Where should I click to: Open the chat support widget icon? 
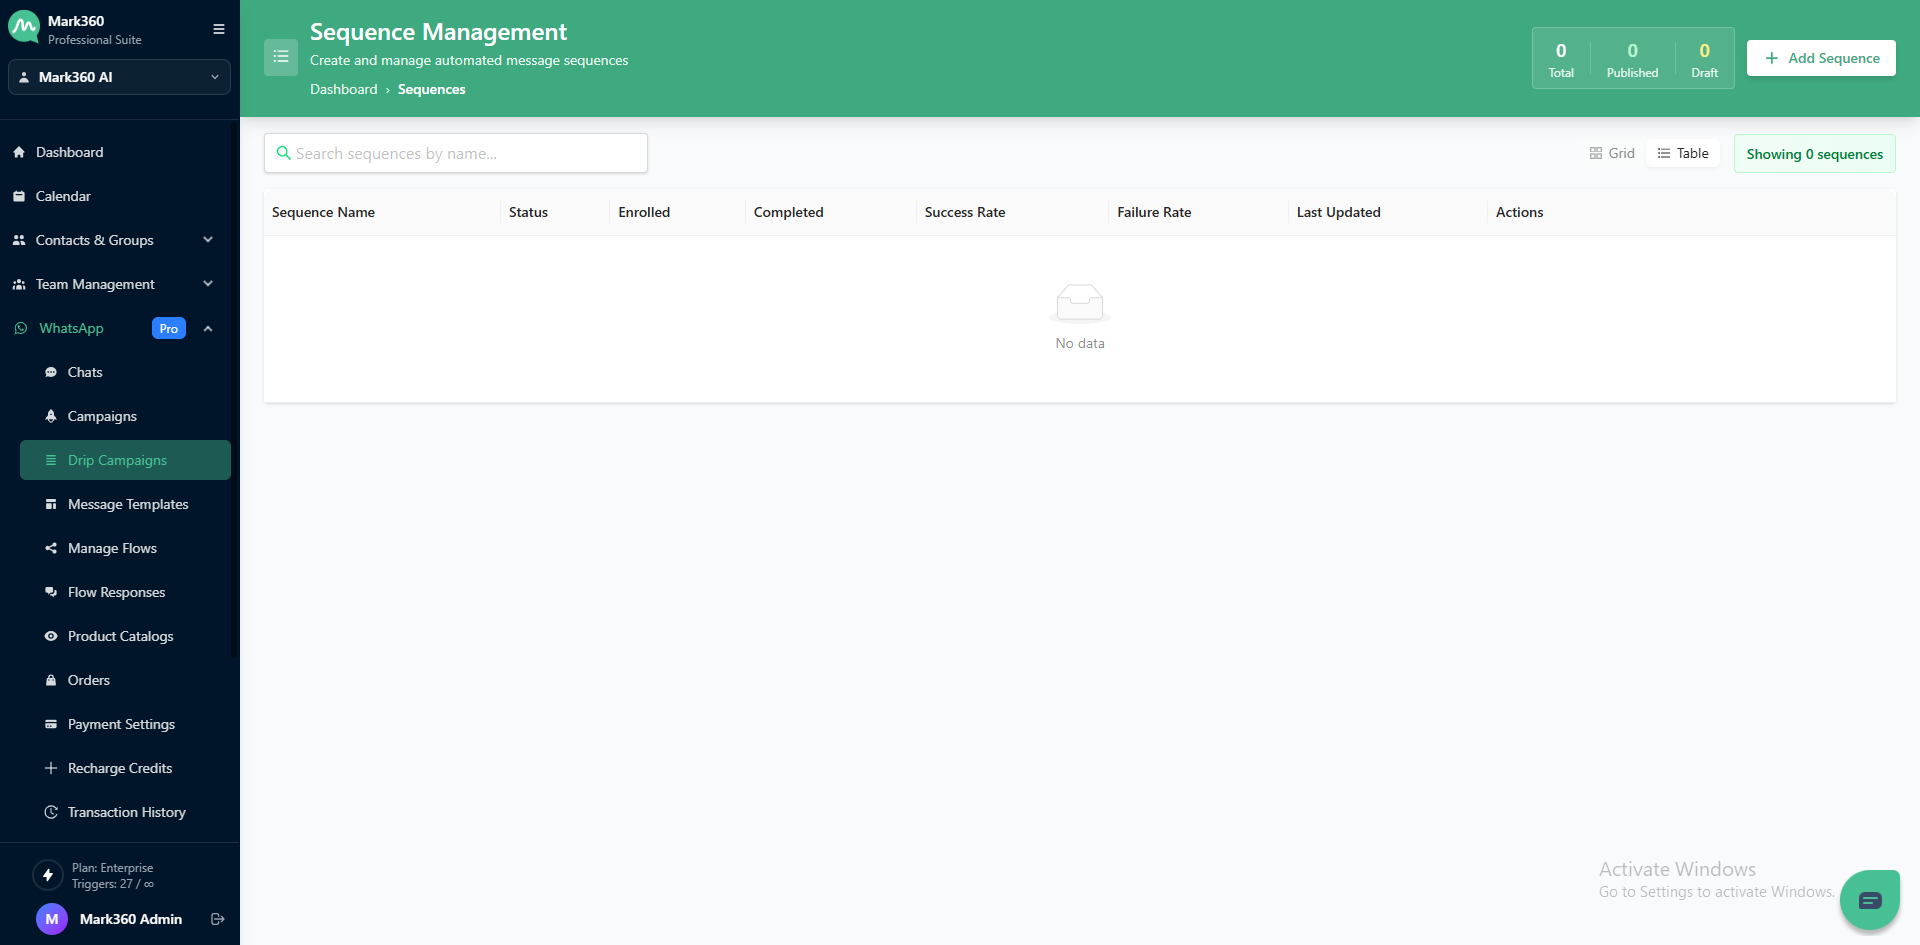pos(1869,900)
